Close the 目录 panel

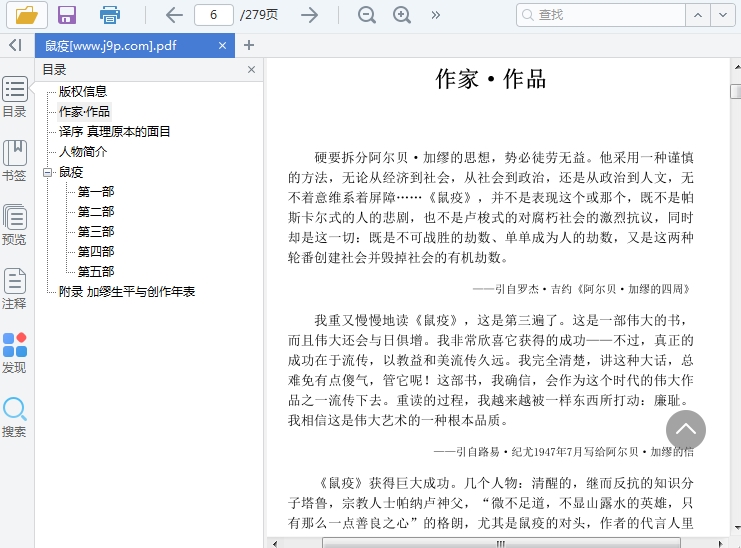[x=251, y=69]
